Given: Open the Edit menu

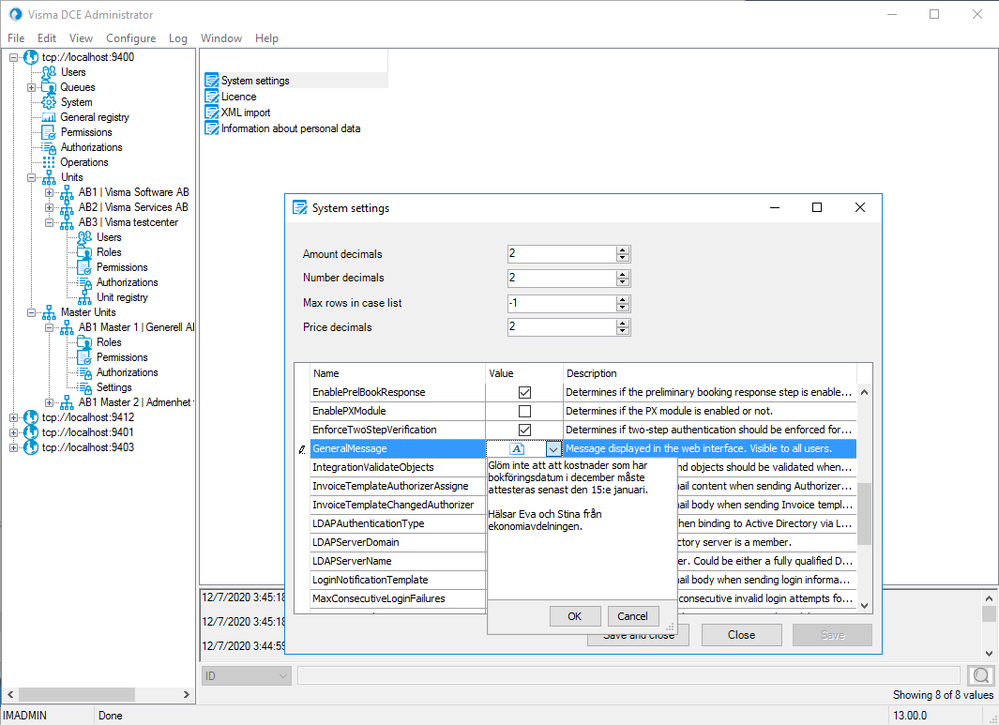Looking at the screenshot, I should tap(47, 38).
